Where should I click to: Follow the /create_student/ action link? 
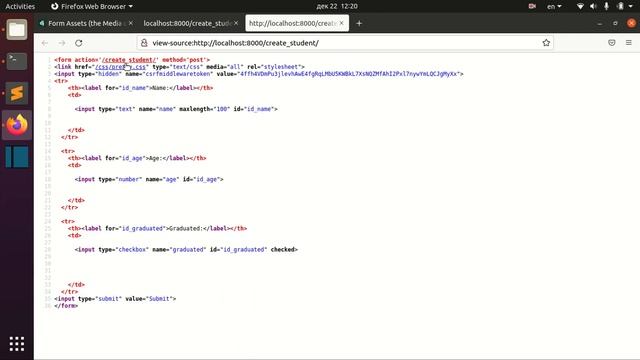pyautogui.click(x=129, y=60)
